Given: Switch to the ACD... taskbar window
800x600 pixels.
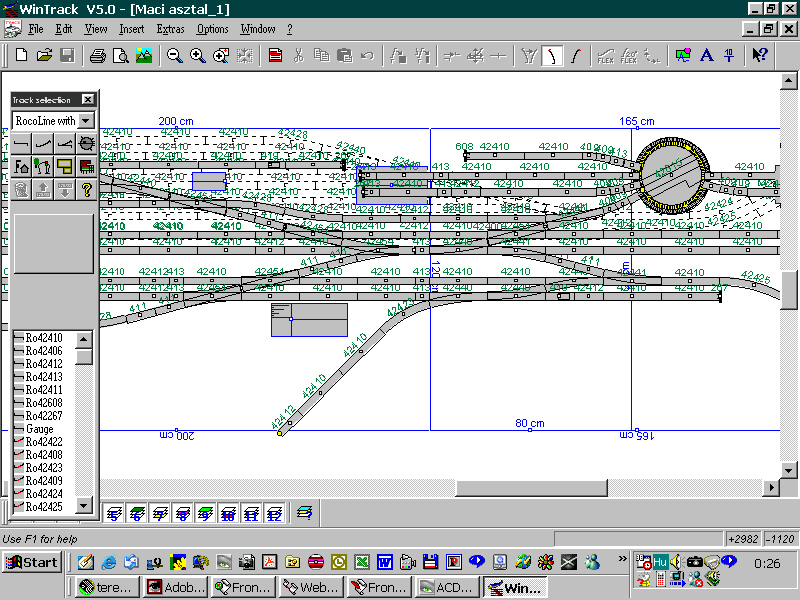Looking at the screenshot, I should (x=447, y=587).
